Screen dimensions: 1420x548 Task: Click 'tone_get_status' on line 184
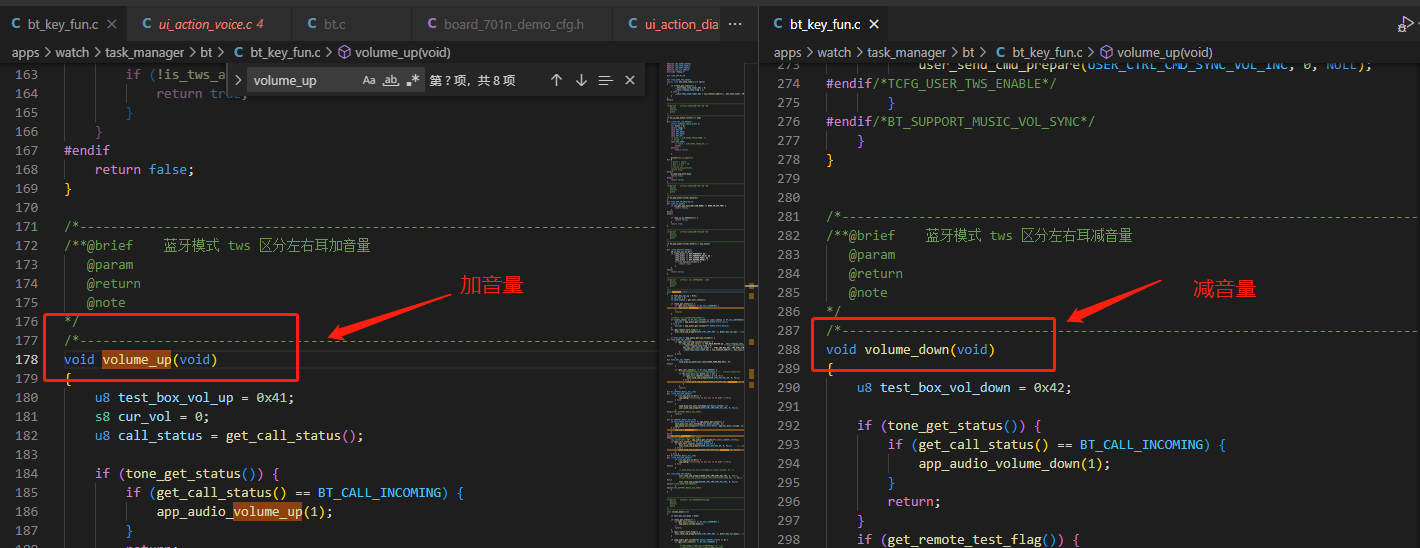(x=183, y=473)
